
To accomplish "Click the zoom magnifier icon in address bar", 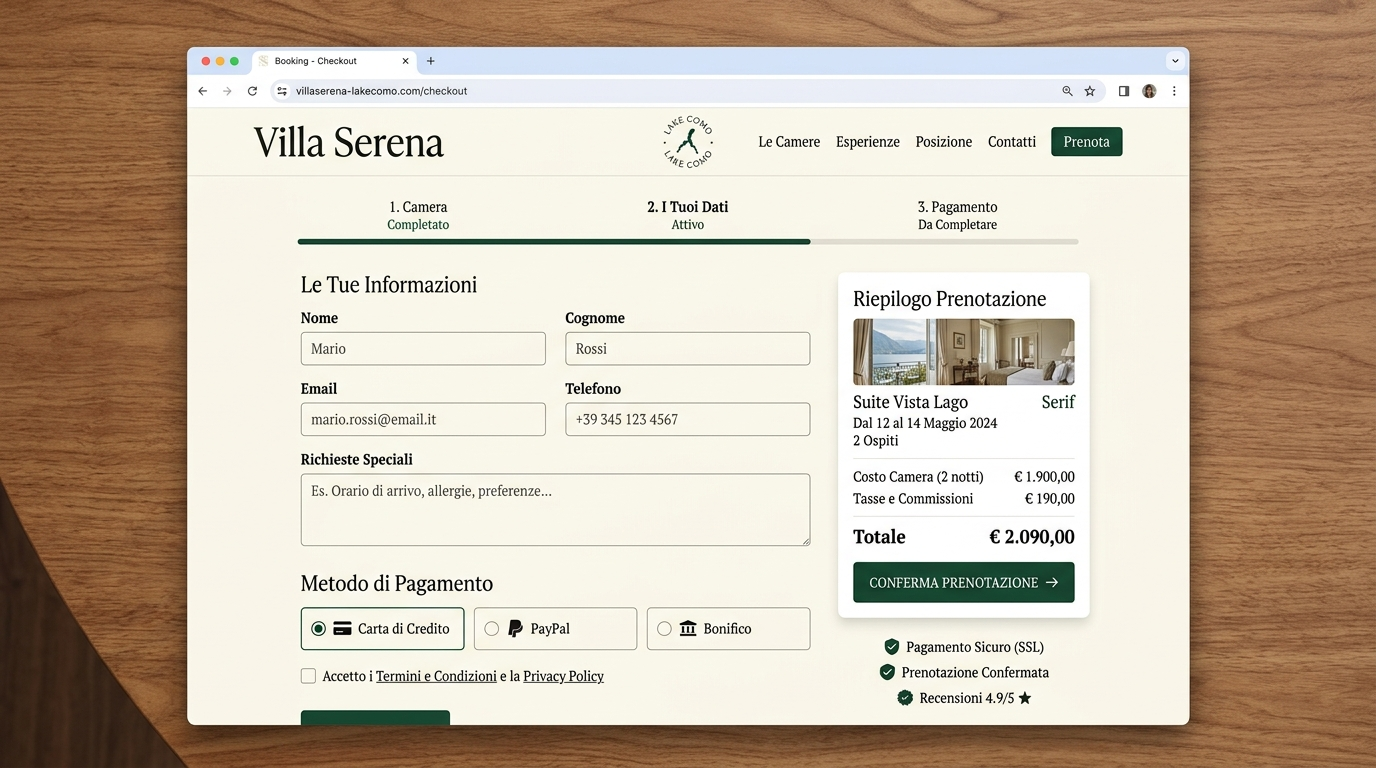I will 1067,91.
